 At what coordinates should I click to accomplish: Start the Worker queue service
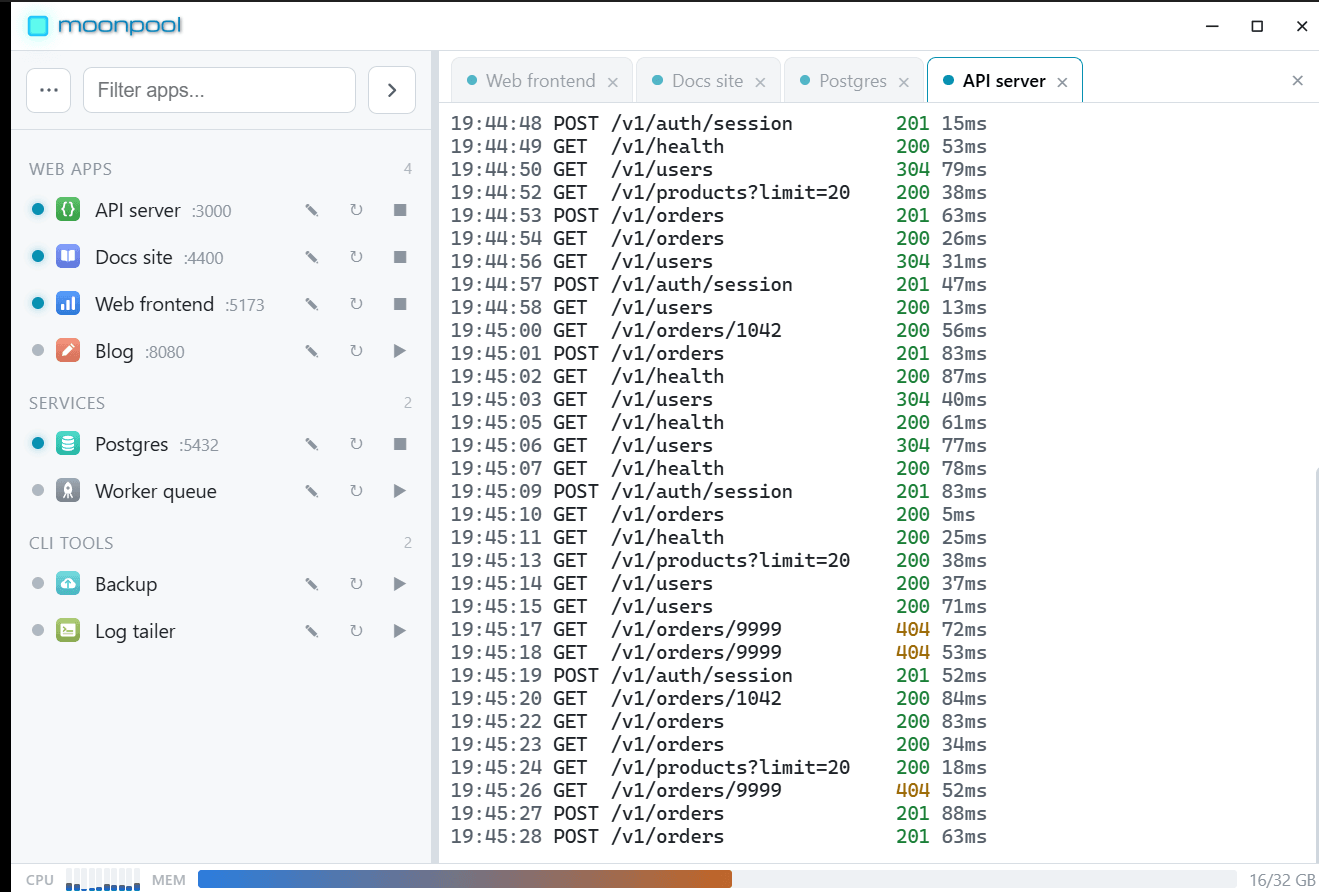tap(400, 491)
